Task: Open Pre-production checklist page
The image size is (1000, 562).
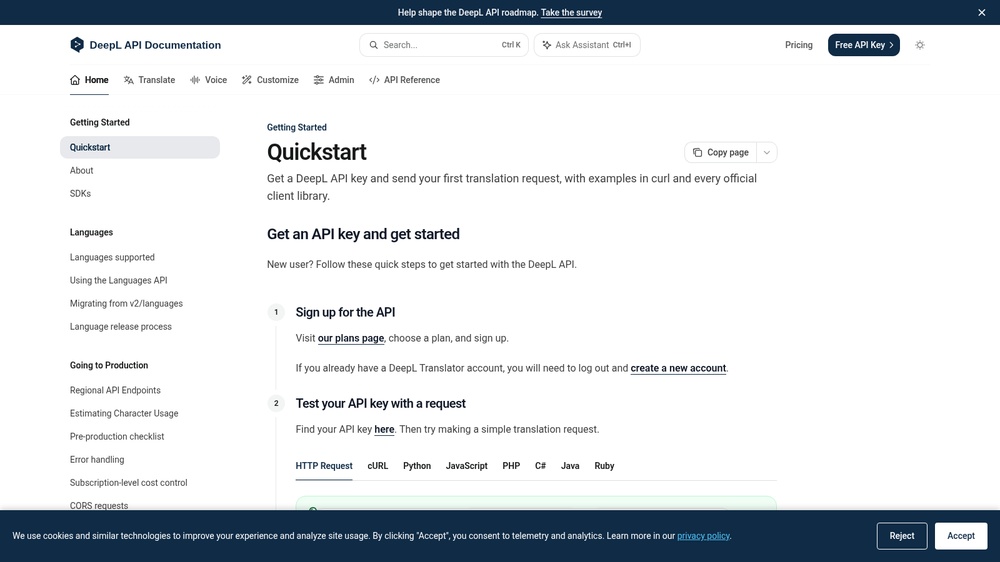Action: (117, 436)
